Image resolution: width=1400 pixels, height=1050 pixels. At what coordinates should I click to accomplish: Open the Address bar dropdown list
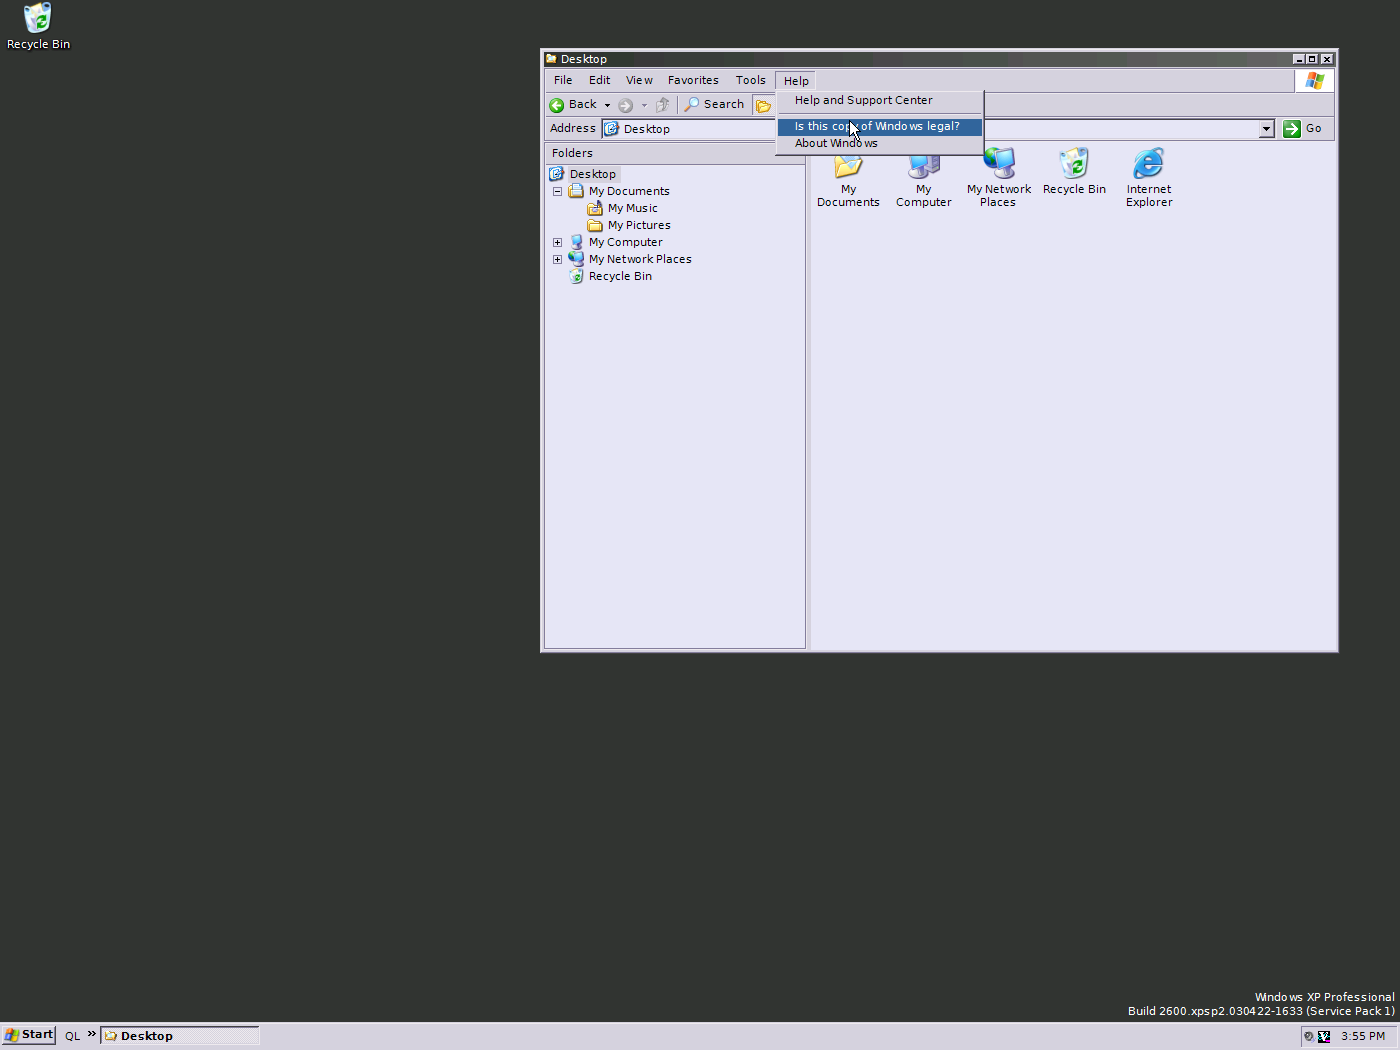pyautogui.click(x=1266, y=129)
